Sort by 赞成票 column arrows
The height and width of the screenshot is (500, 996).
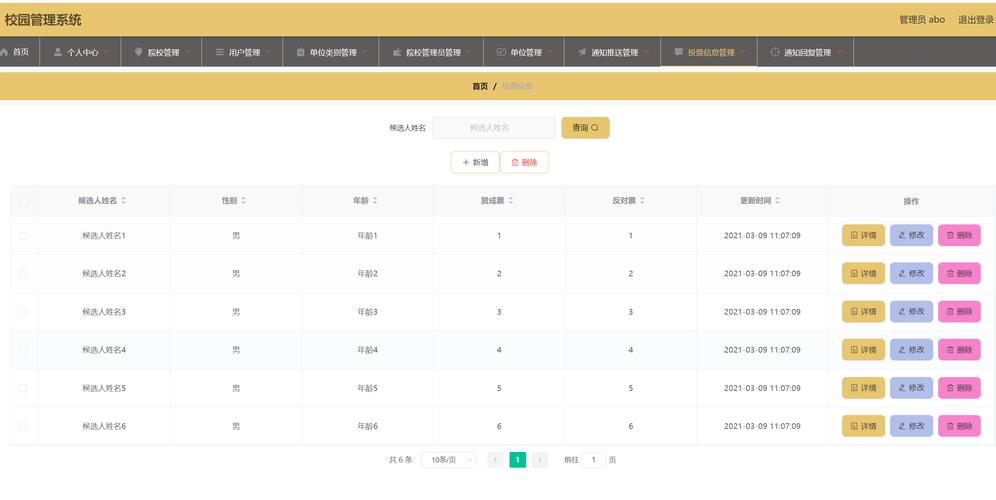click(511, 200)
